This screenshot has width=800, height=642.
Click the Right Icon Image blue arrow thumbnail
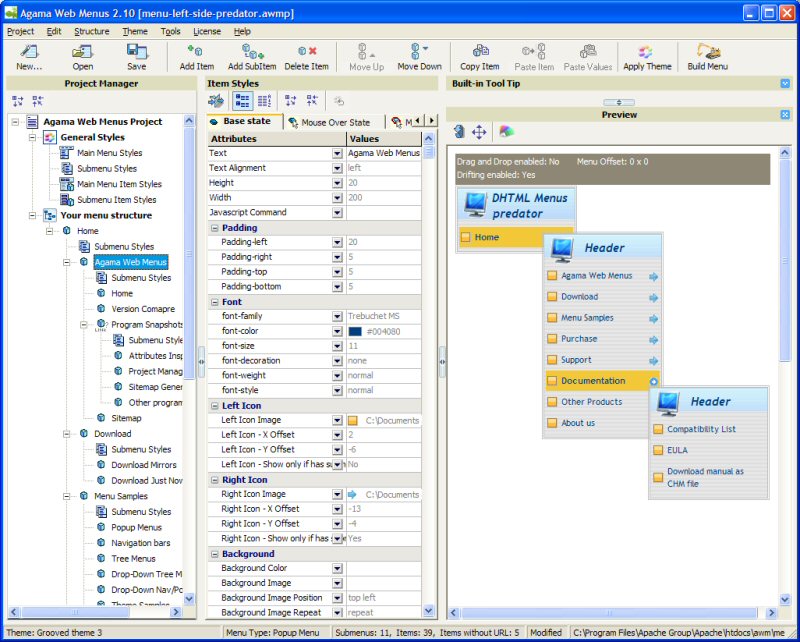pos(353,495)
